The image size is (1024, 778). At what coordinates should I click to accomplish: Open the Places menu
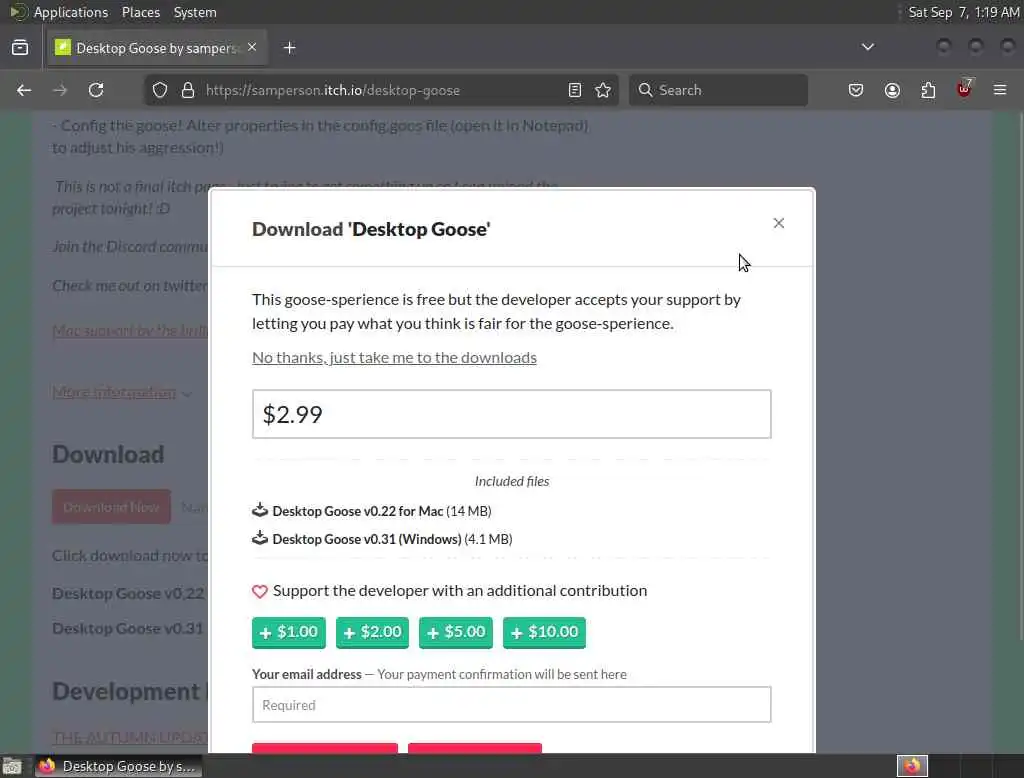click(140, 12)
